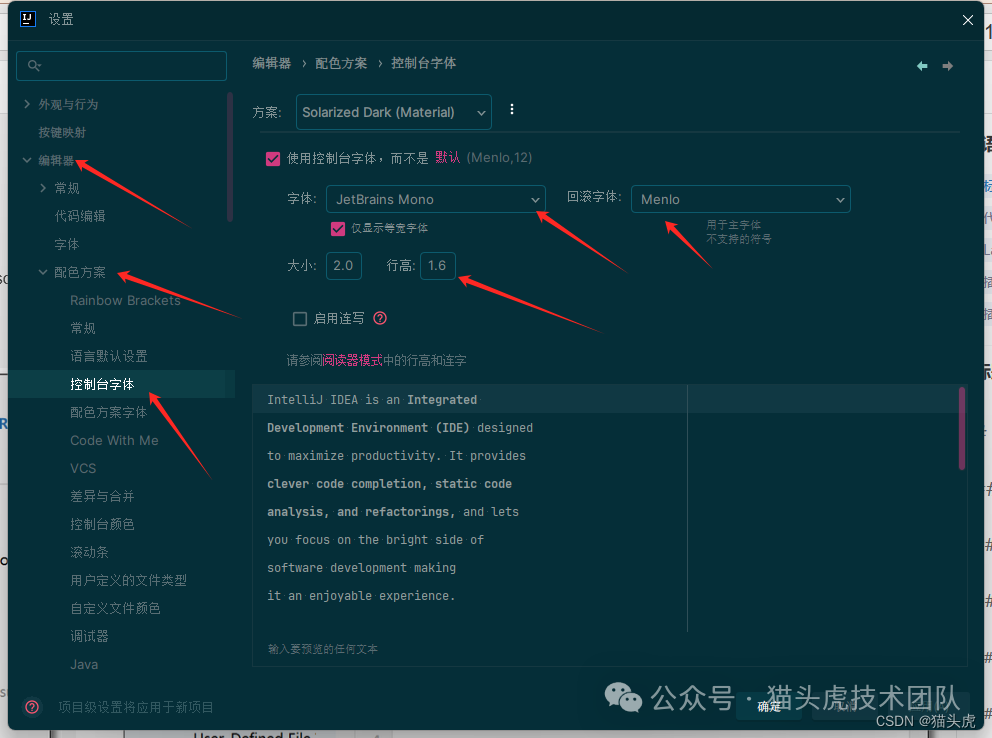Select 配色方案字体 in the tree
Image resolution: width=992 pixels, height=738 pixels.
pos(109,412)
